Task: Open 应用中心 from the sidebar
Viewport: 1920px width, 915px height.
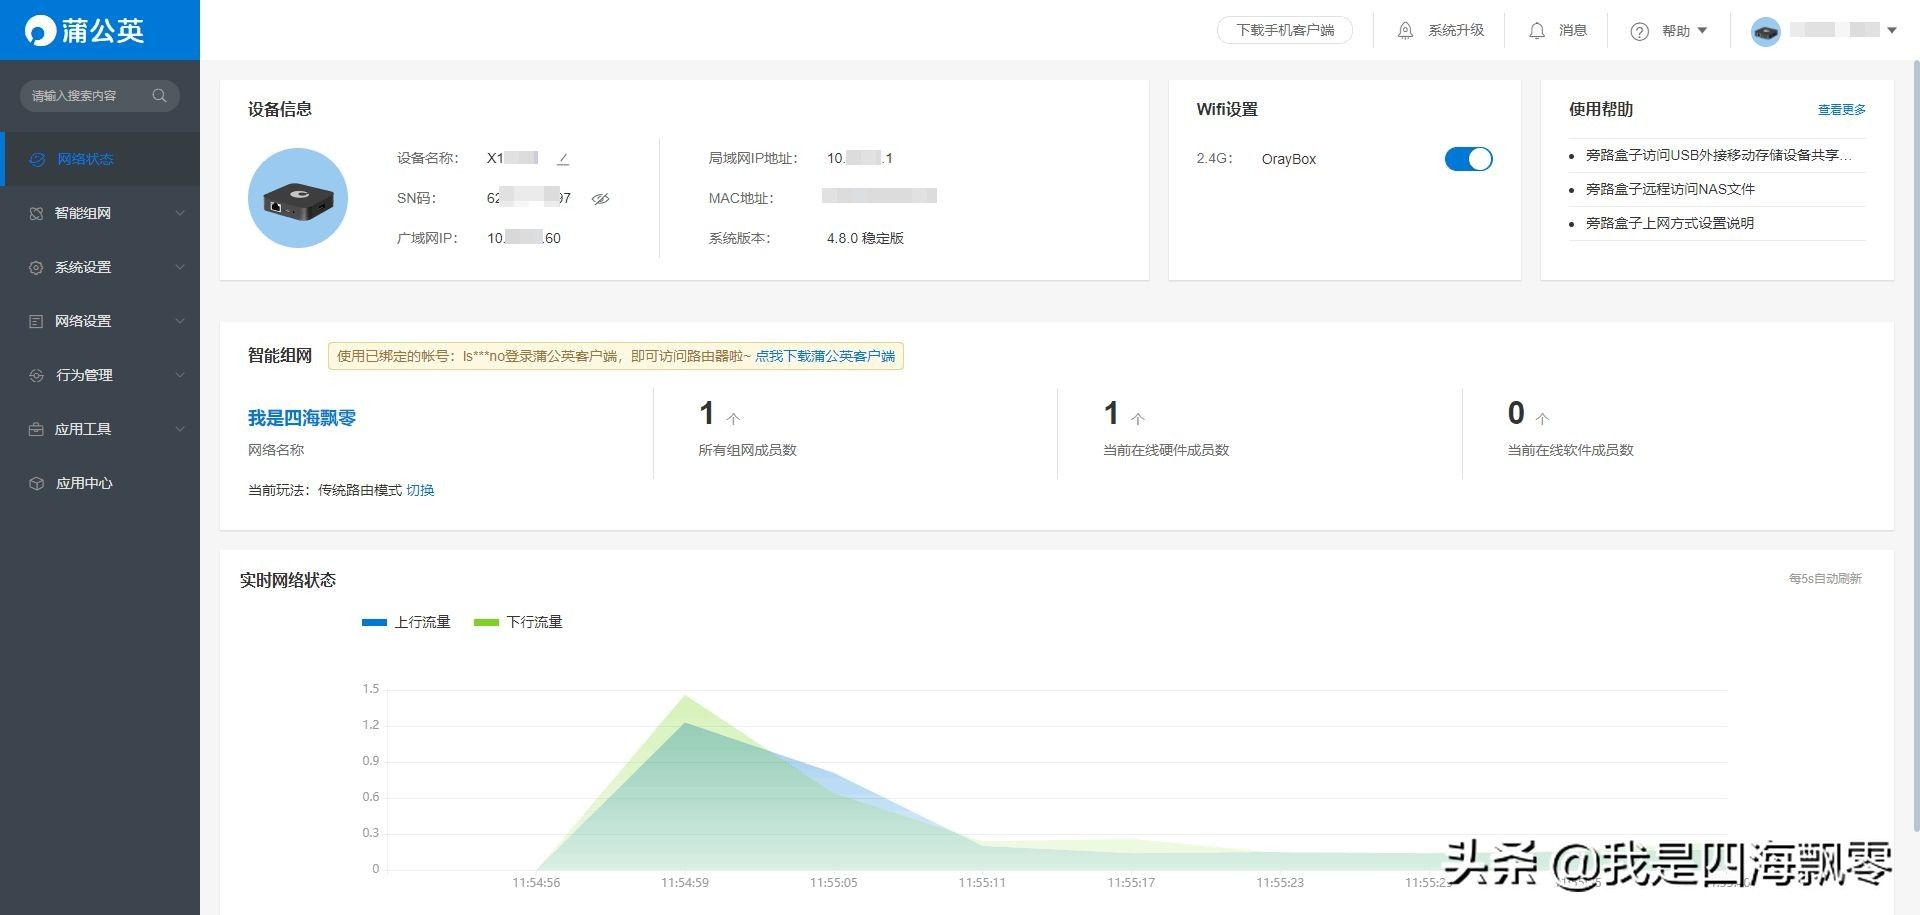Action: (x=84, y=483)
